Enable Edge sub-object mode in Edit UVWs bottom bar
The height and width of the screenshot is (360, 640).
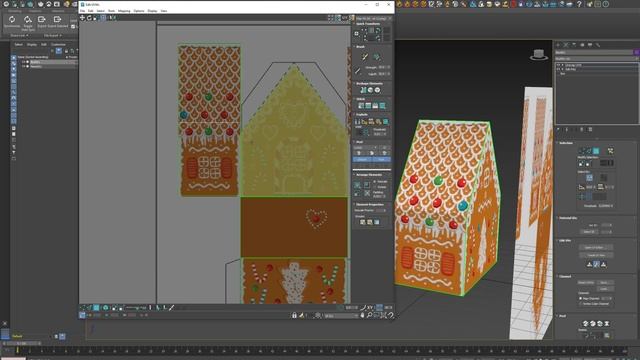pyautogui.click(x=89, y=308)
